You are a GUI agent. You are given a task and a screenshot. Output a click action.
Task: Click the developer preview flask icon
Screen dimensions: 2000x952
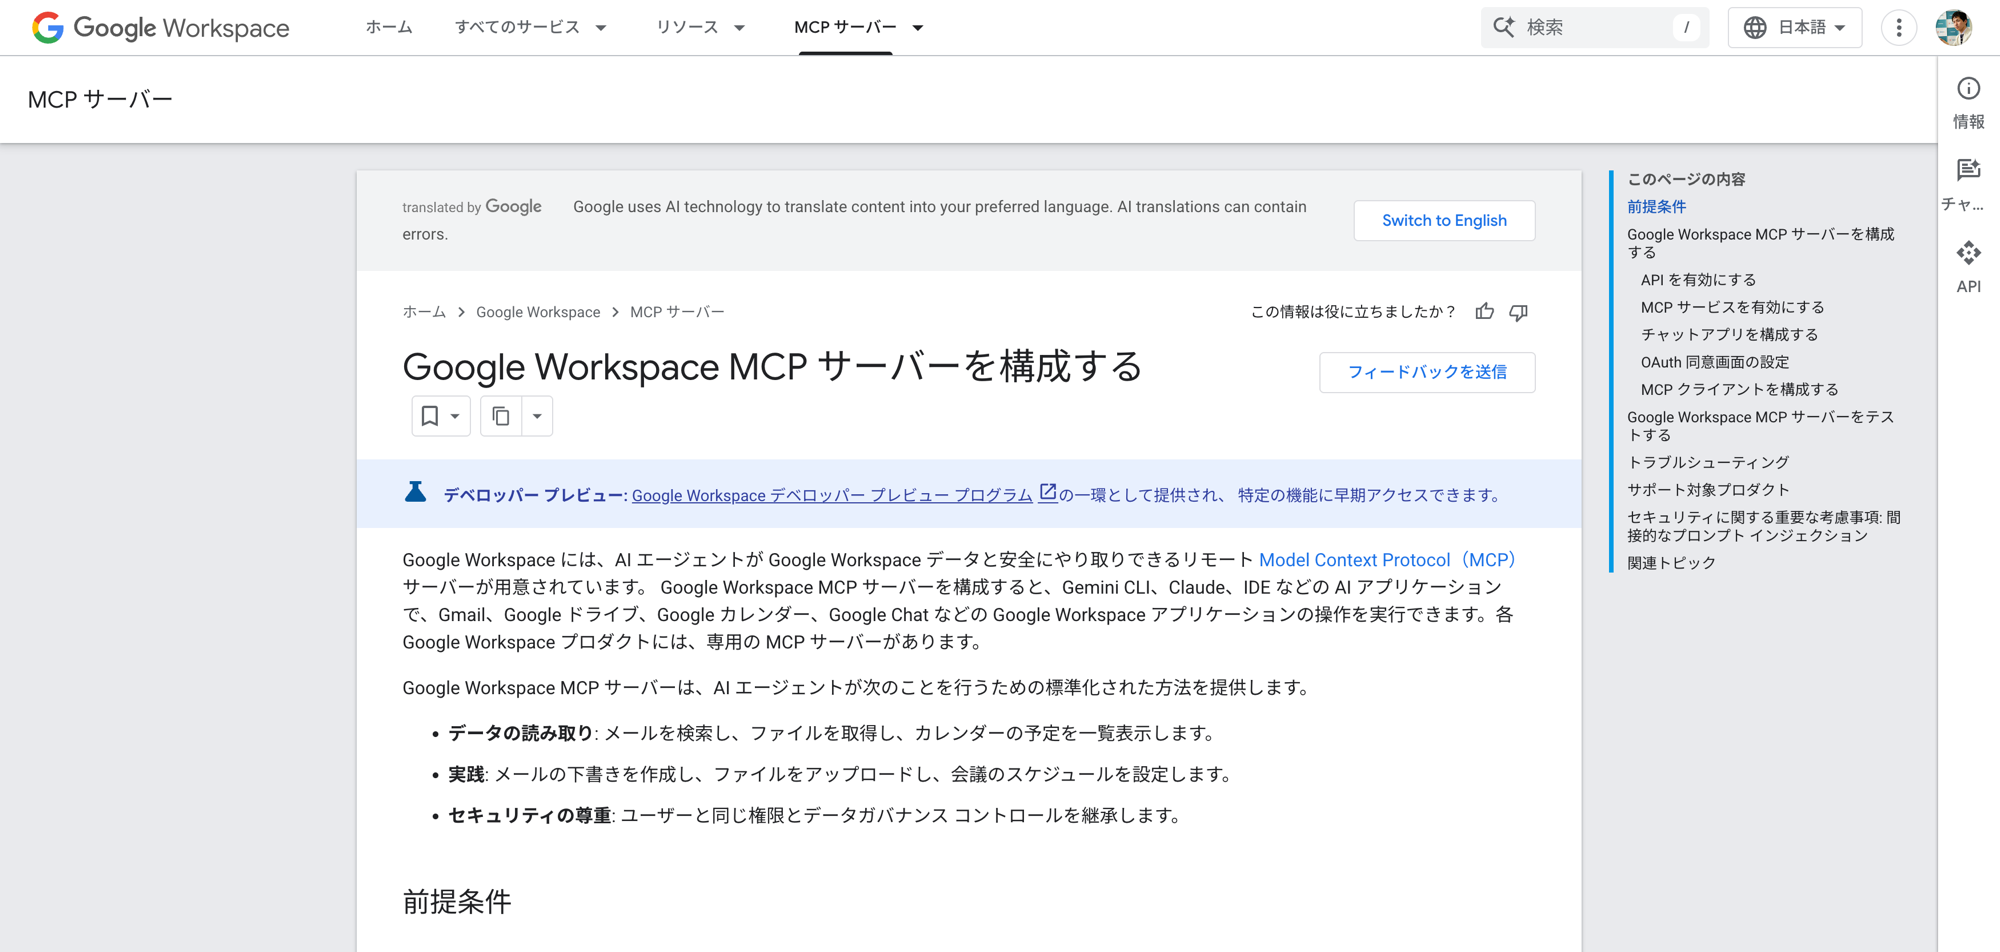pyautogui.click(x=415, y=492)
